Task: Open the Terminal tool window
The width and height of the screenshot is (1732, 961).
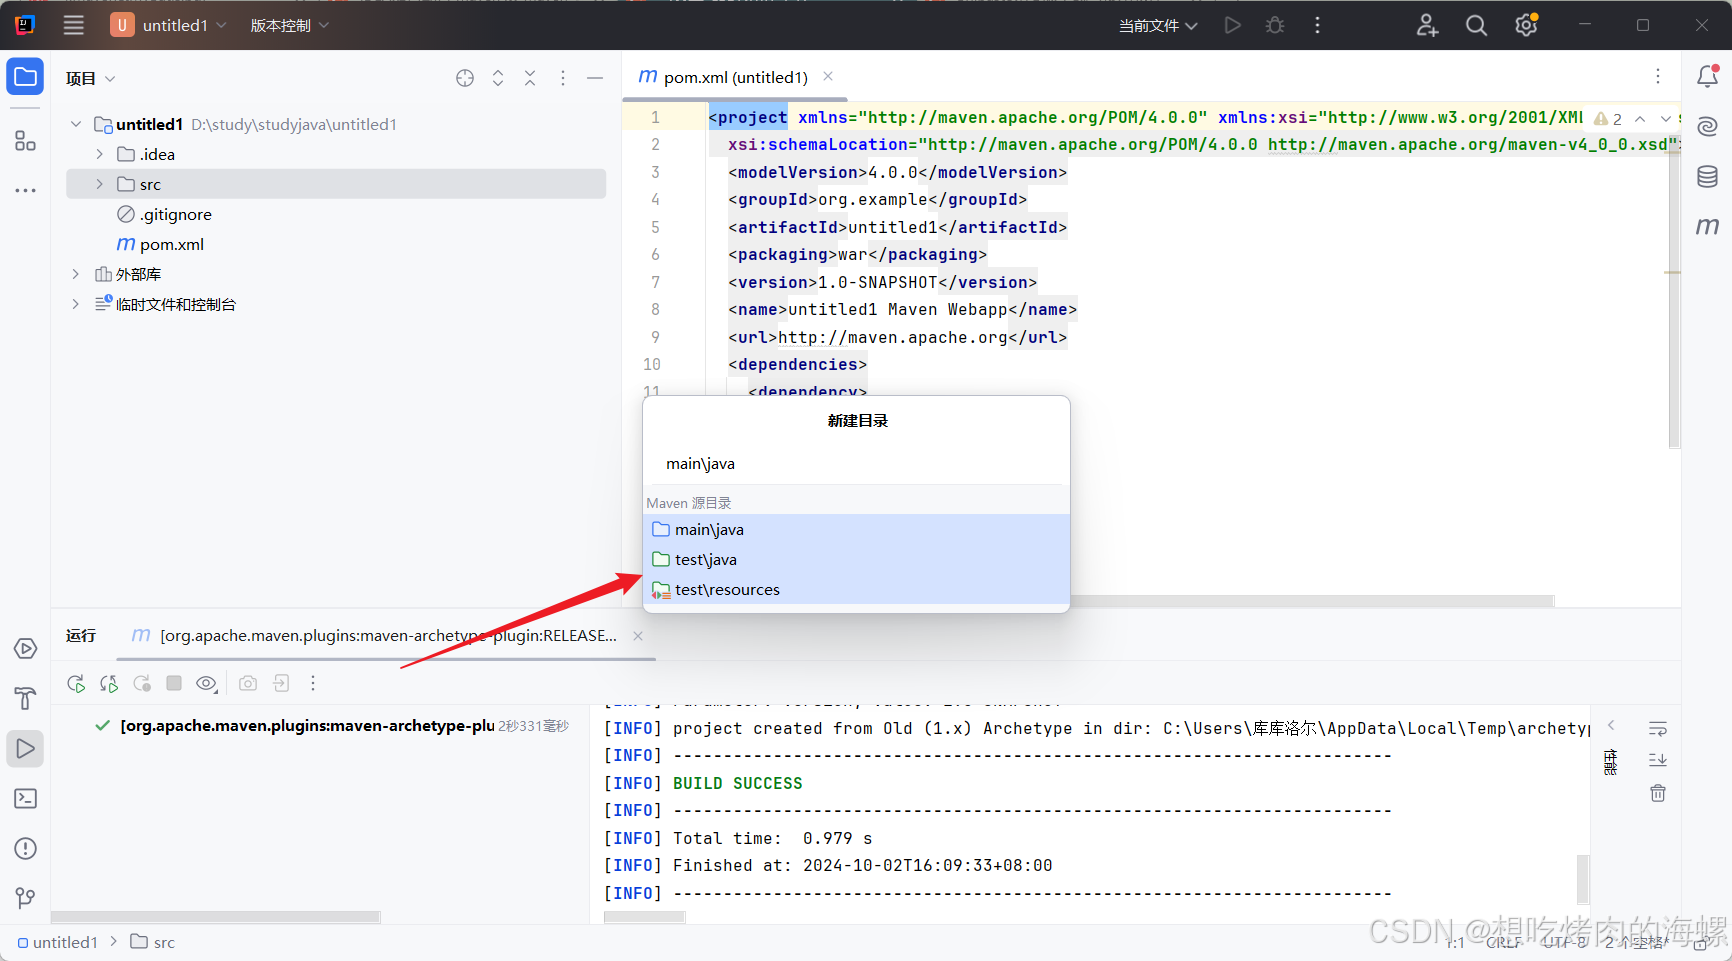Action: click(x=25, y=798)
